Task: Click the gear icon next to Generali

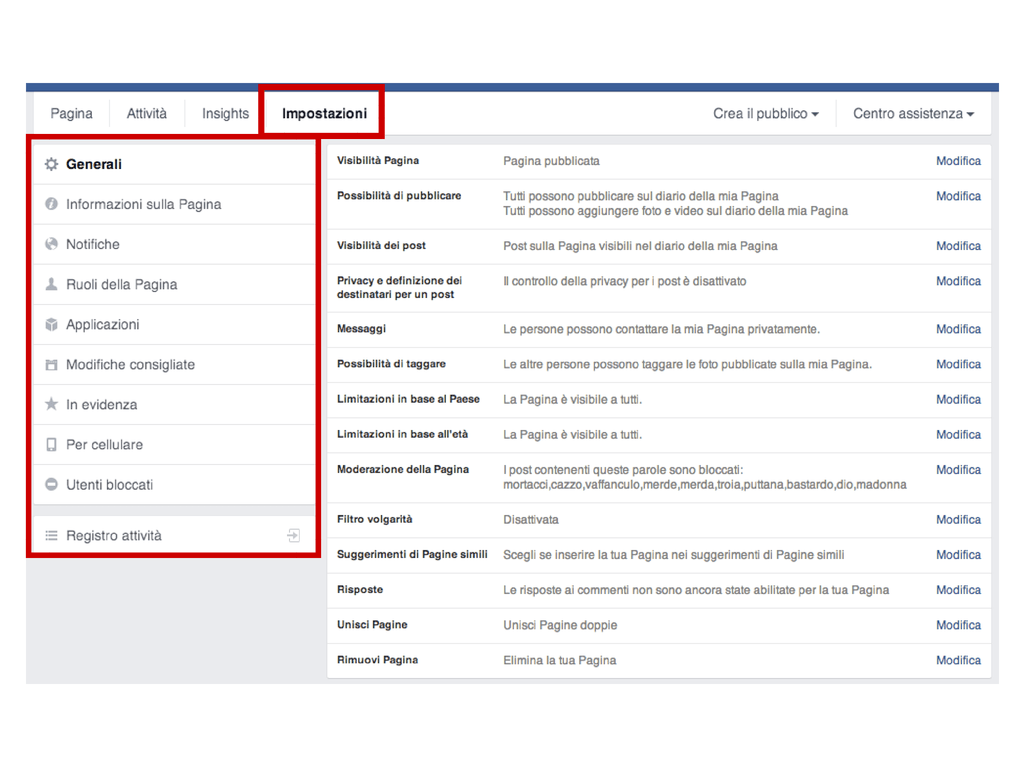Action: coord(51,164)
